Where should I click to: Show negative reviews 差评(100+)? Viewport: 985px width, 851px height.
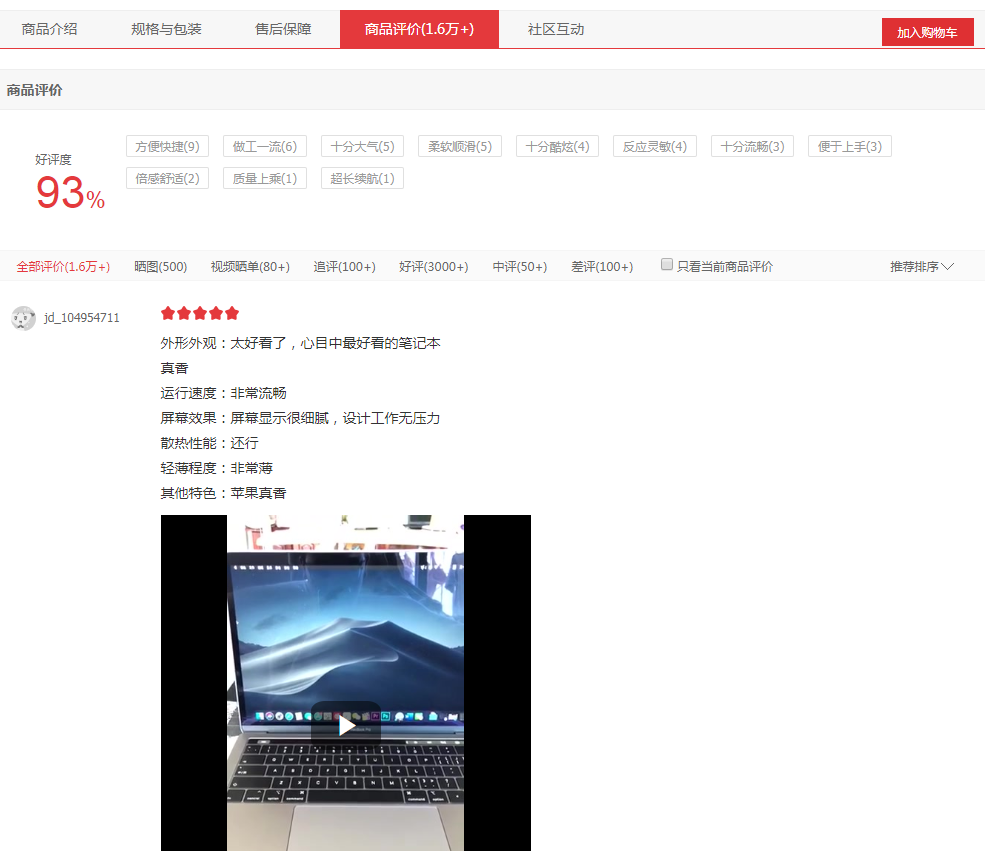tap(602, 267)
